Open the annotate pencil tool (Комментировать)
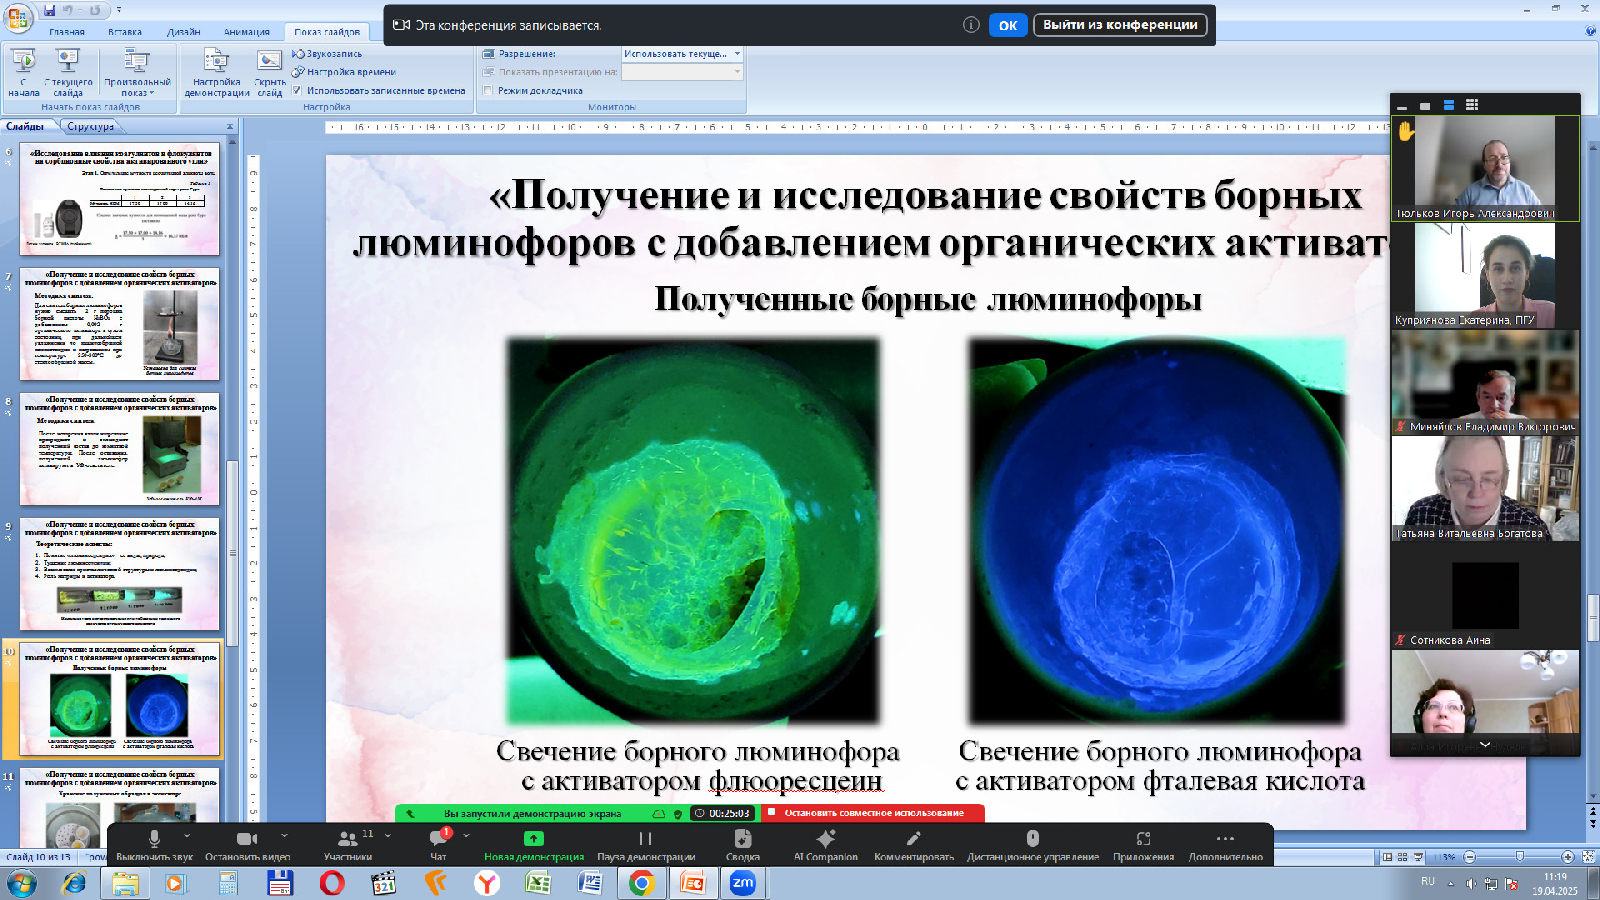This screenshot has width=1600, height=900. coord(913,839)
